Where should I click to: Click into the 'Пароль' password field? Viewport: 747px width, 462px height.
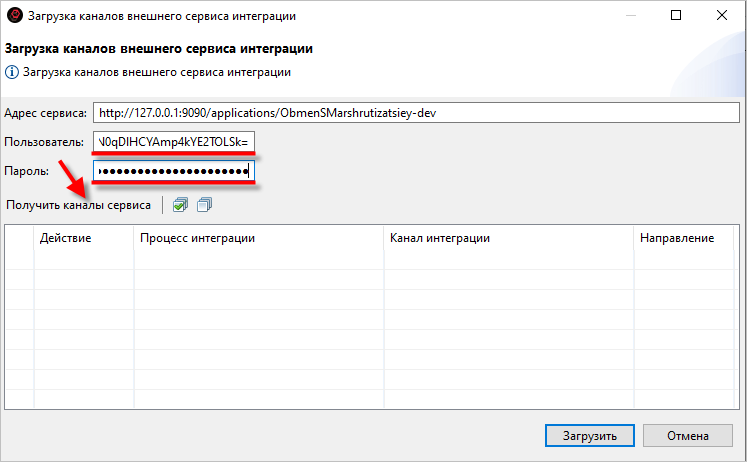(174, 171)
